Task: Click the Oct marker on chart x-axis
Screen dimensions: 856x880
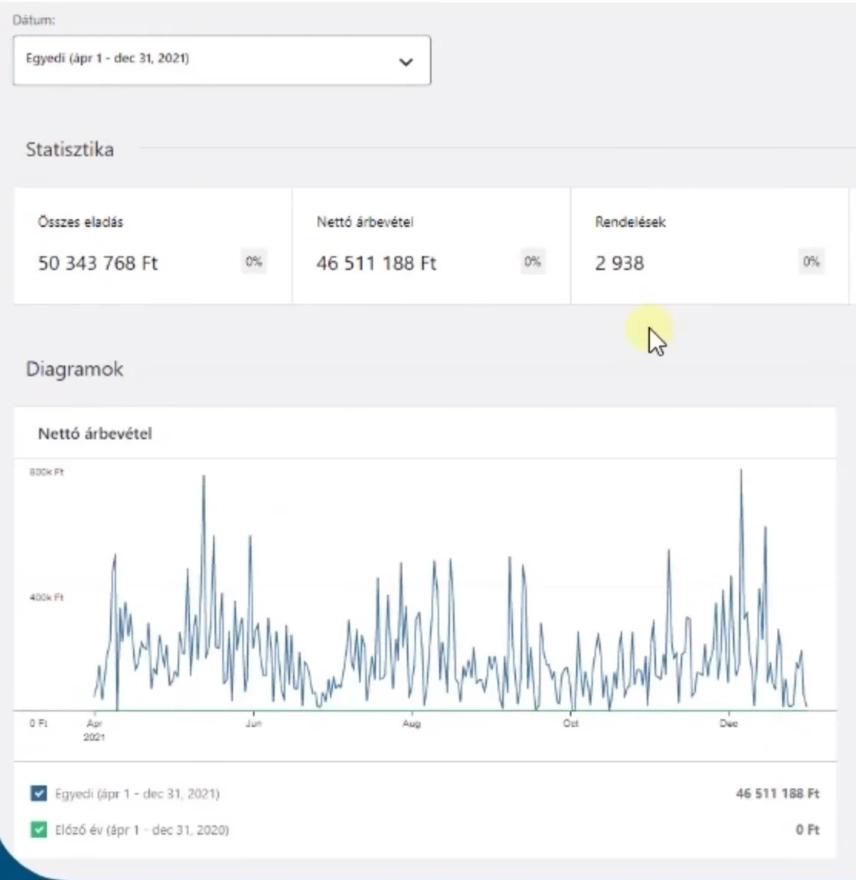Action: (570, 723)
